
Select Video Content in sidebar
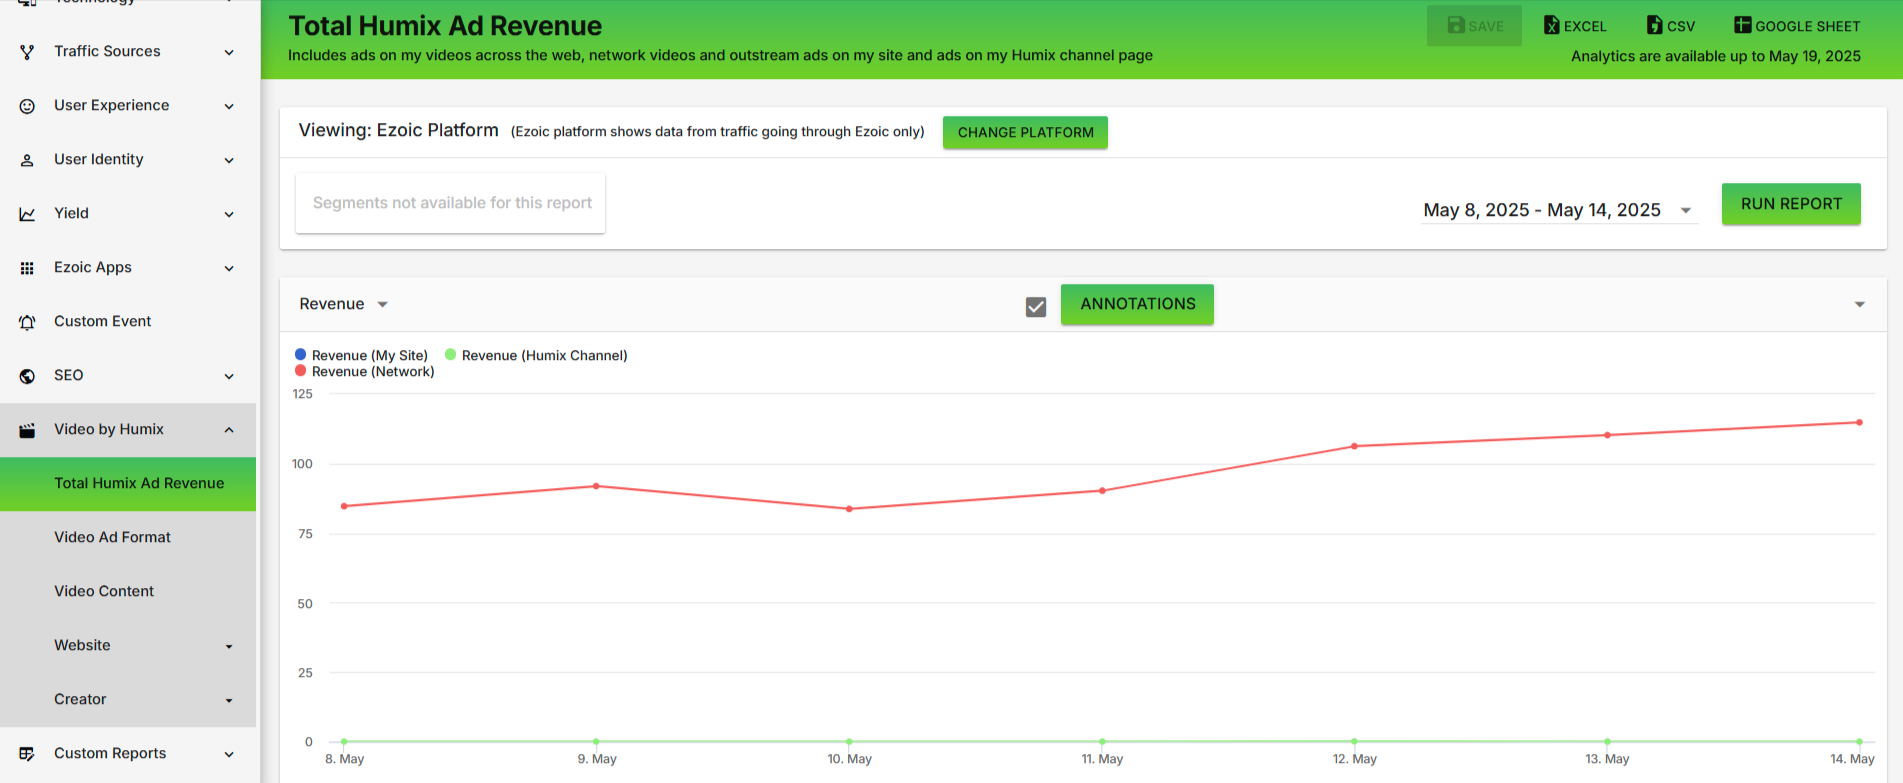104,591
